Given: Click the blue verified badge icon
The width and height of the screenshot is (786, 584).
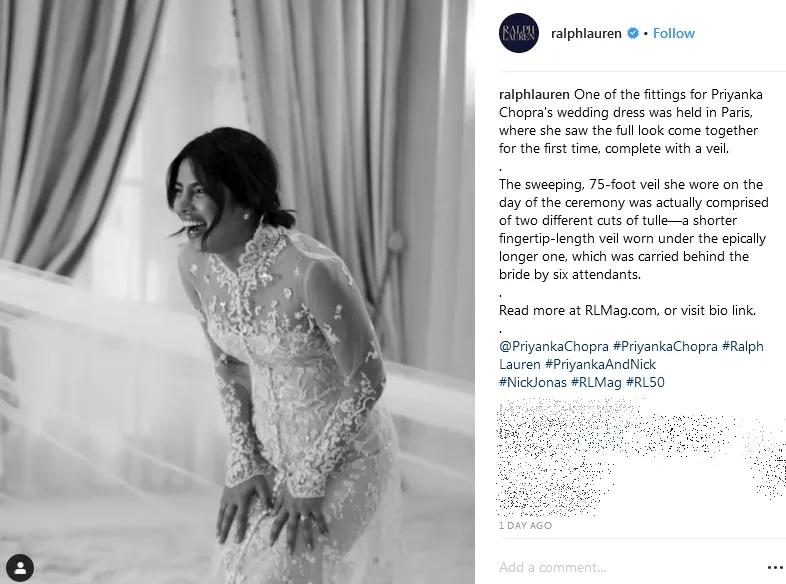Looking at the screenshot, I should [633, 33].
